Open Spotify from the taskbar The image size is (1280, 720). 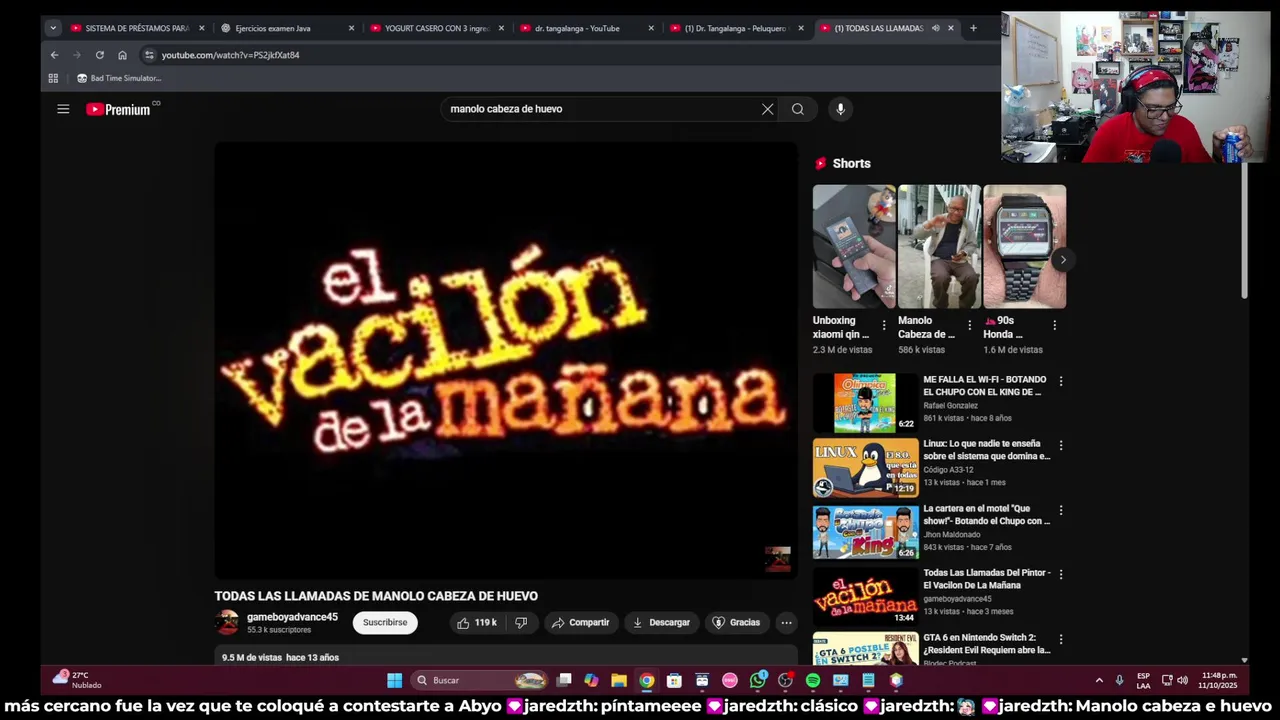coord(813,680)
